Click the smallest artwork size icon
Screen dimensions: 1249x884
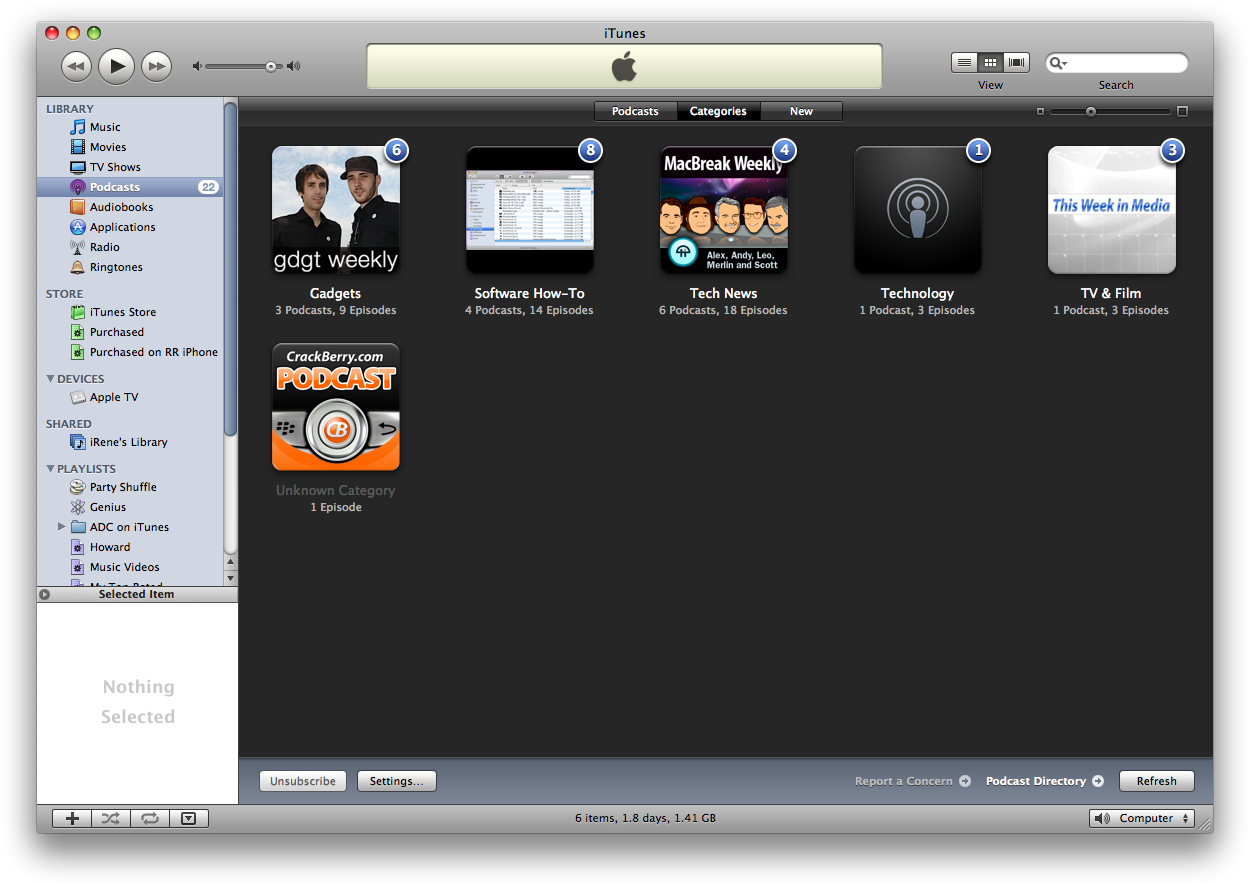[1040, 111]
